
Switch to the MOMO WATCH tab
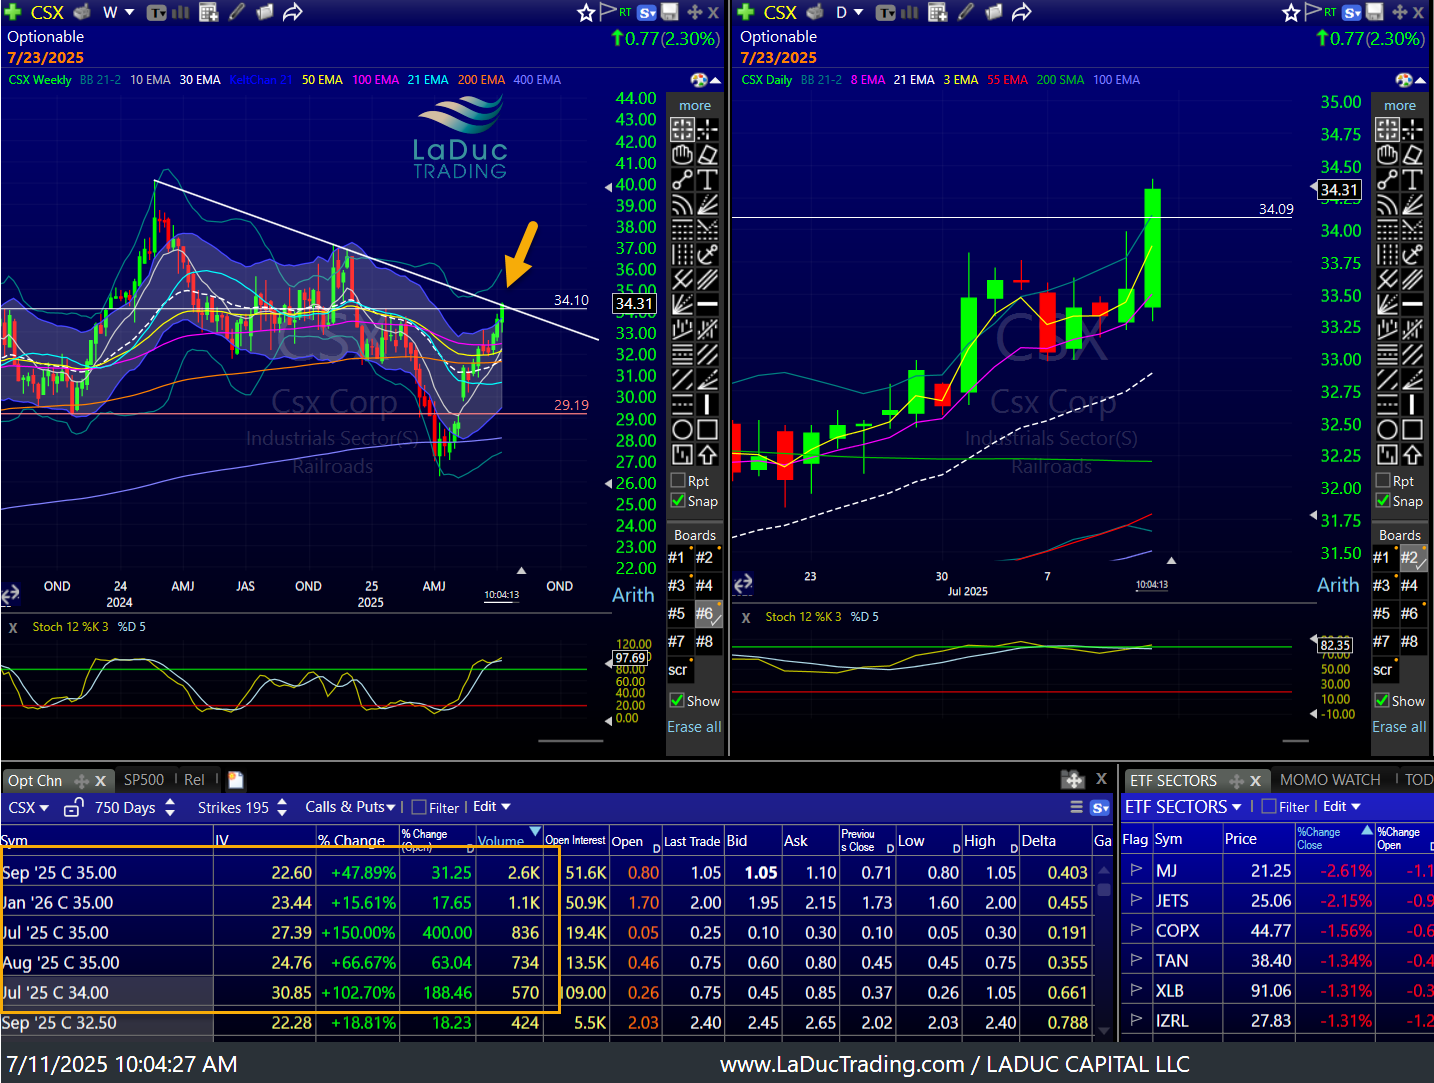[x=1330, y=780]
